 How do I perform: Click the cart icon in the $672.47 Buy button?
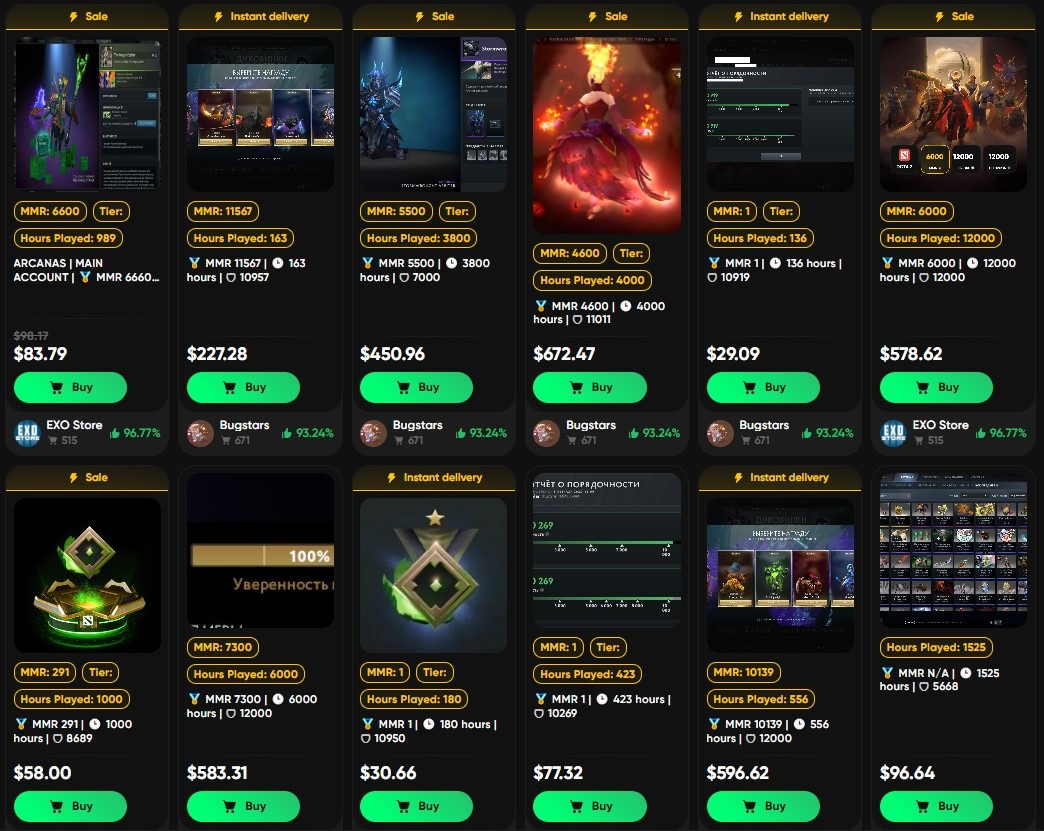pos(577,388)
